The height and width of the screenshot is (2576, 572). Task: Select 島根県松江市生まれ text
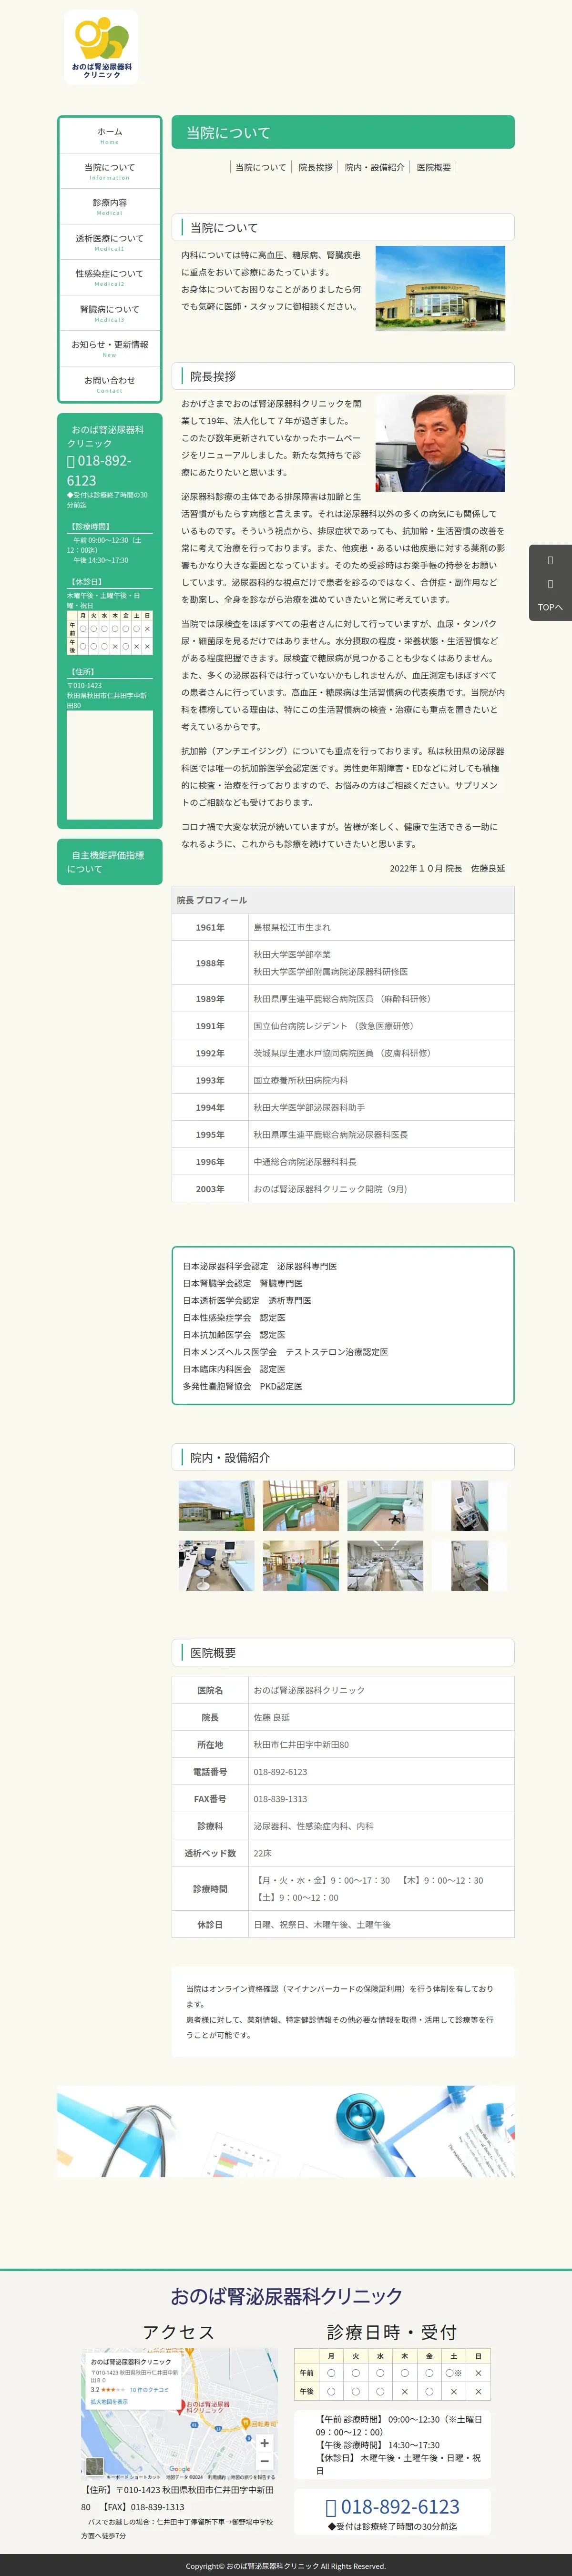(292, 927)
